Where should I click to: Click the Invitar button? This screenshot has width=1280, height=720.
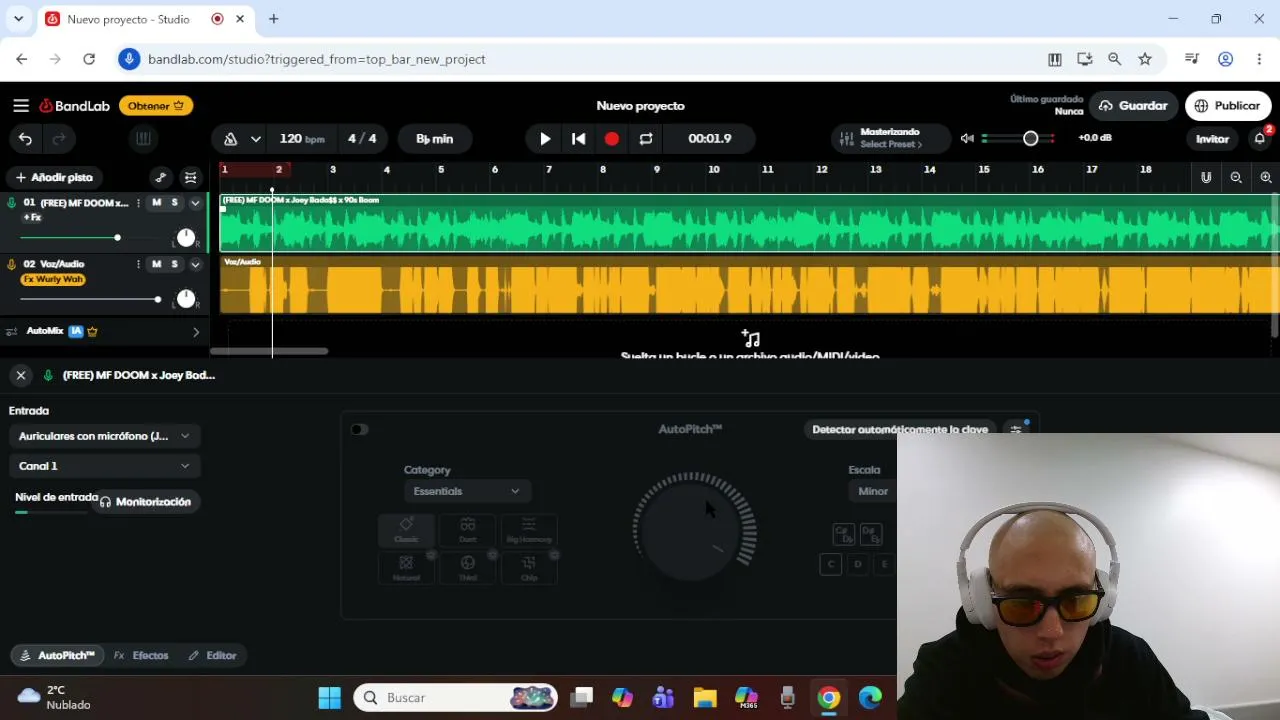pyautogui.click(x=1212, y=139)
